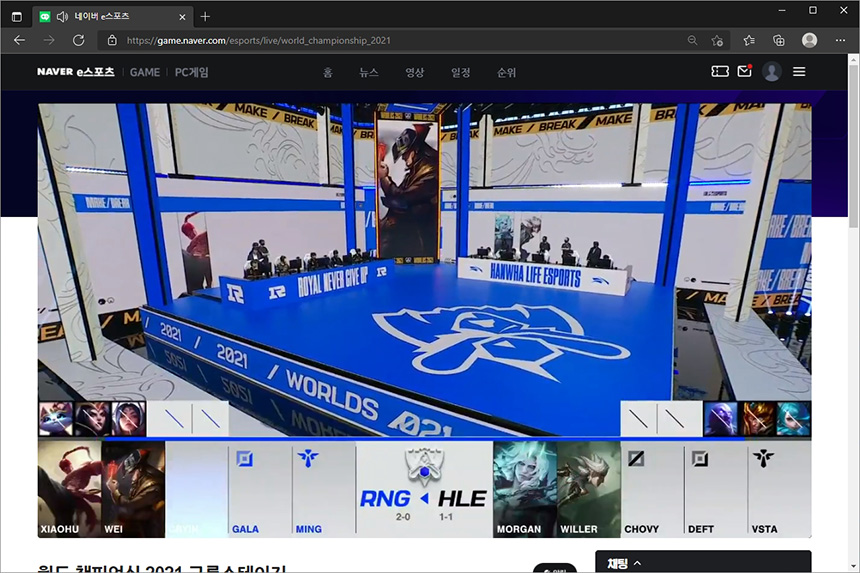The height and width of the screenshot is (573, 860).
Task: Go to the 영상 menu
Action: point(415,72)
